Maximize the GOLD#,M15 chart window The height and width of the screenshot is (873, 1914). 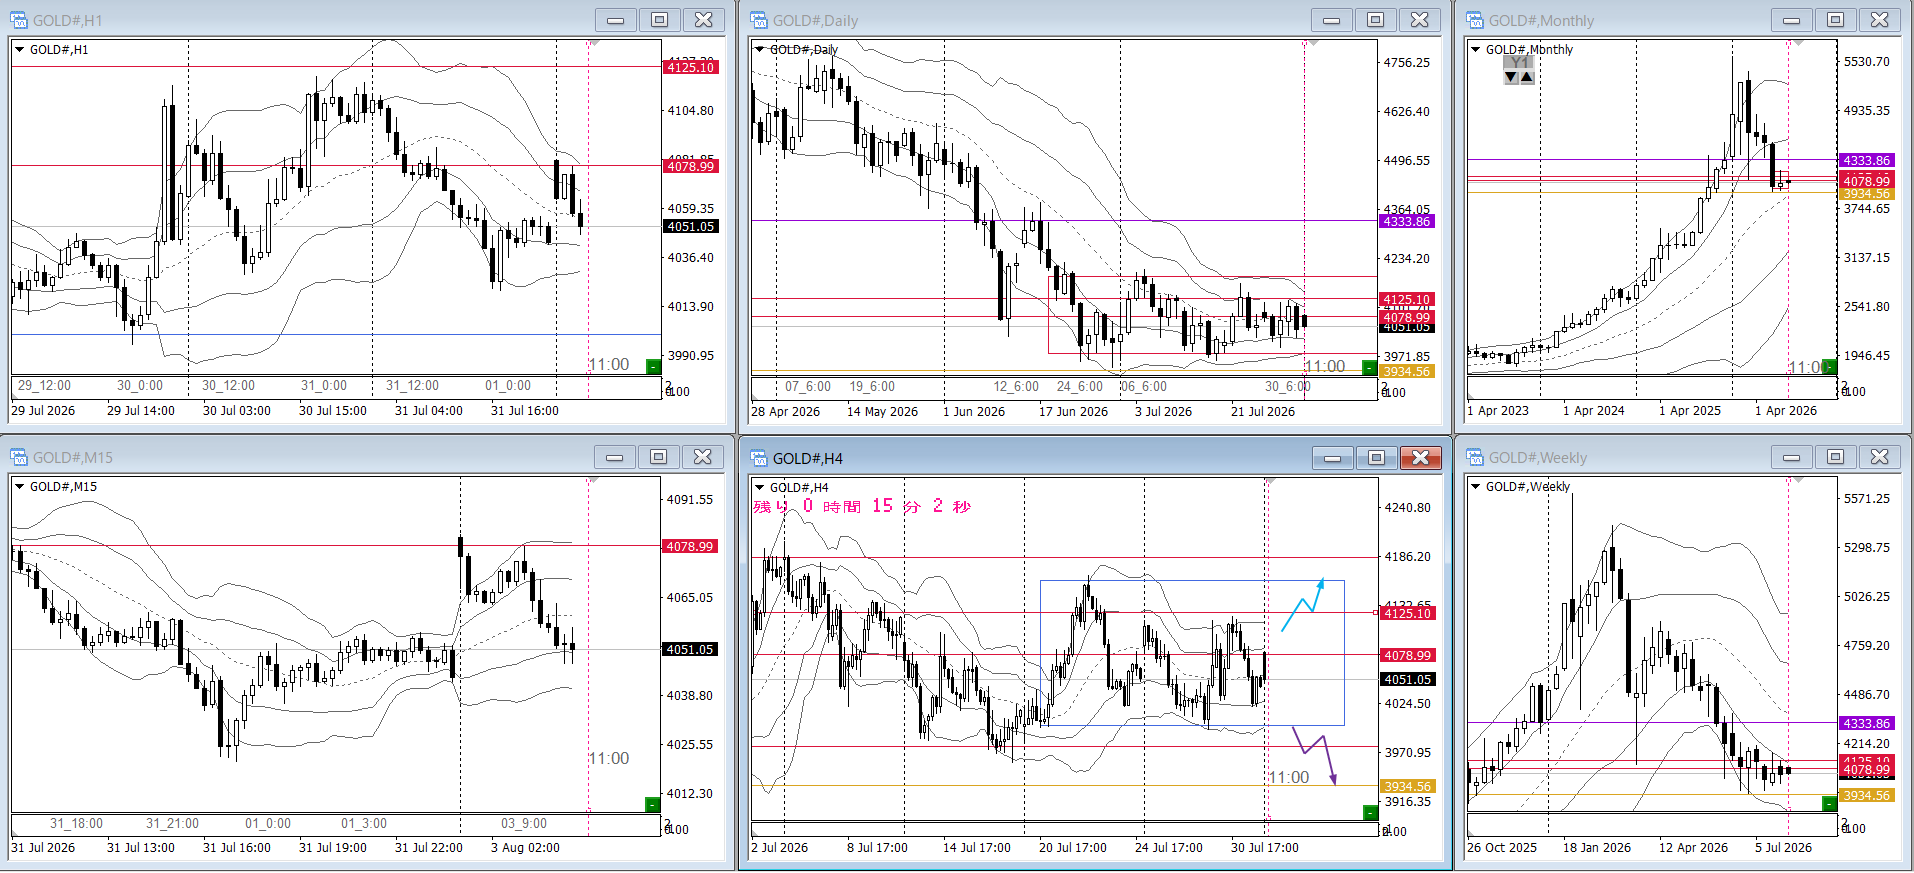[x=659, y=457]
